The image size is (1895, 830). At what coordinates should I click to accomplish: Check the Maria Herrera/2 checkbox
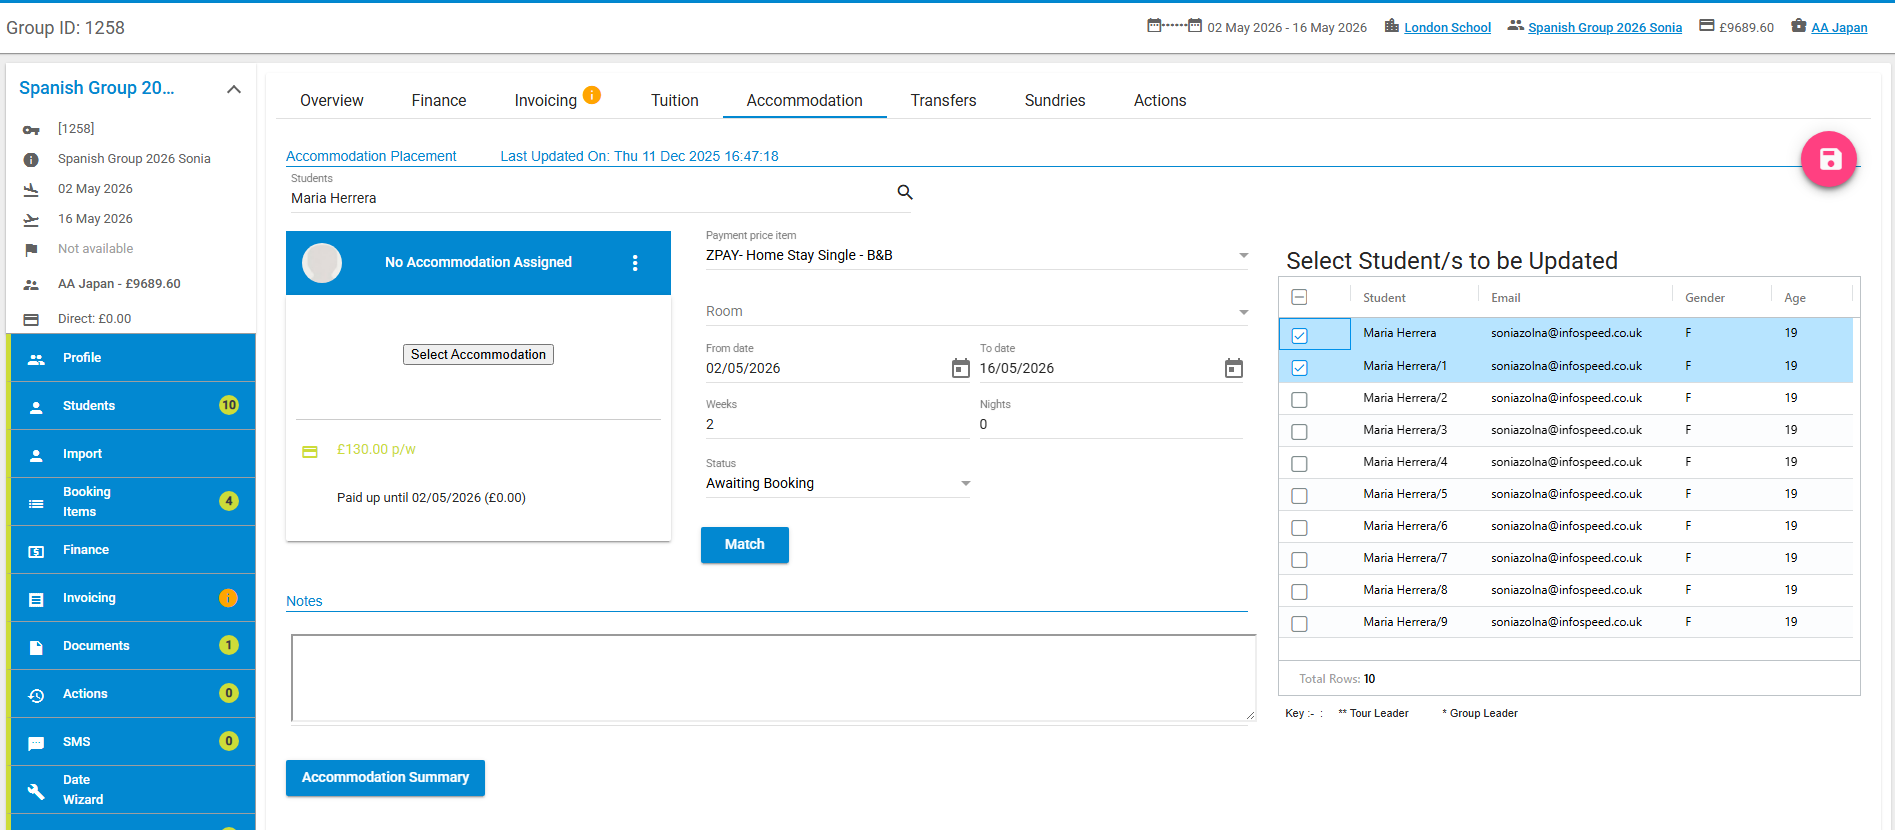(1299, 399)
